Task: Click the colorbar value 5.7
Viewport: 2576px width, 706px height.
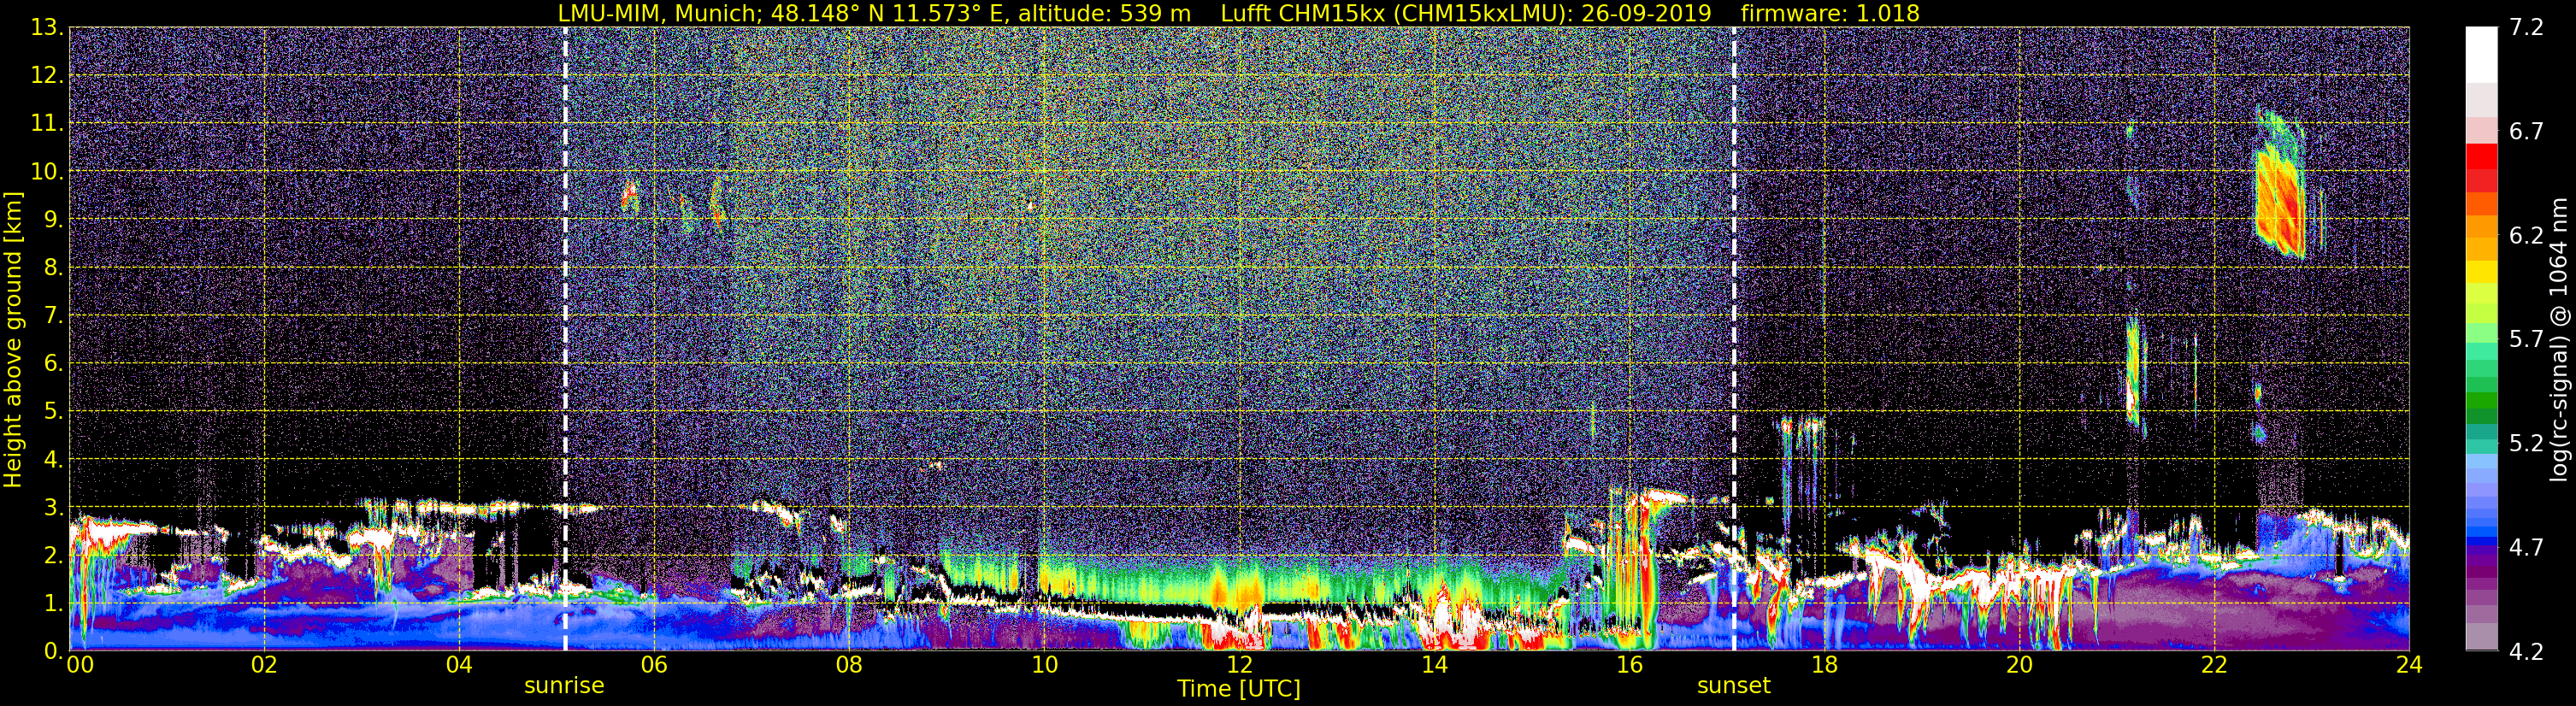Action: 2526,339
